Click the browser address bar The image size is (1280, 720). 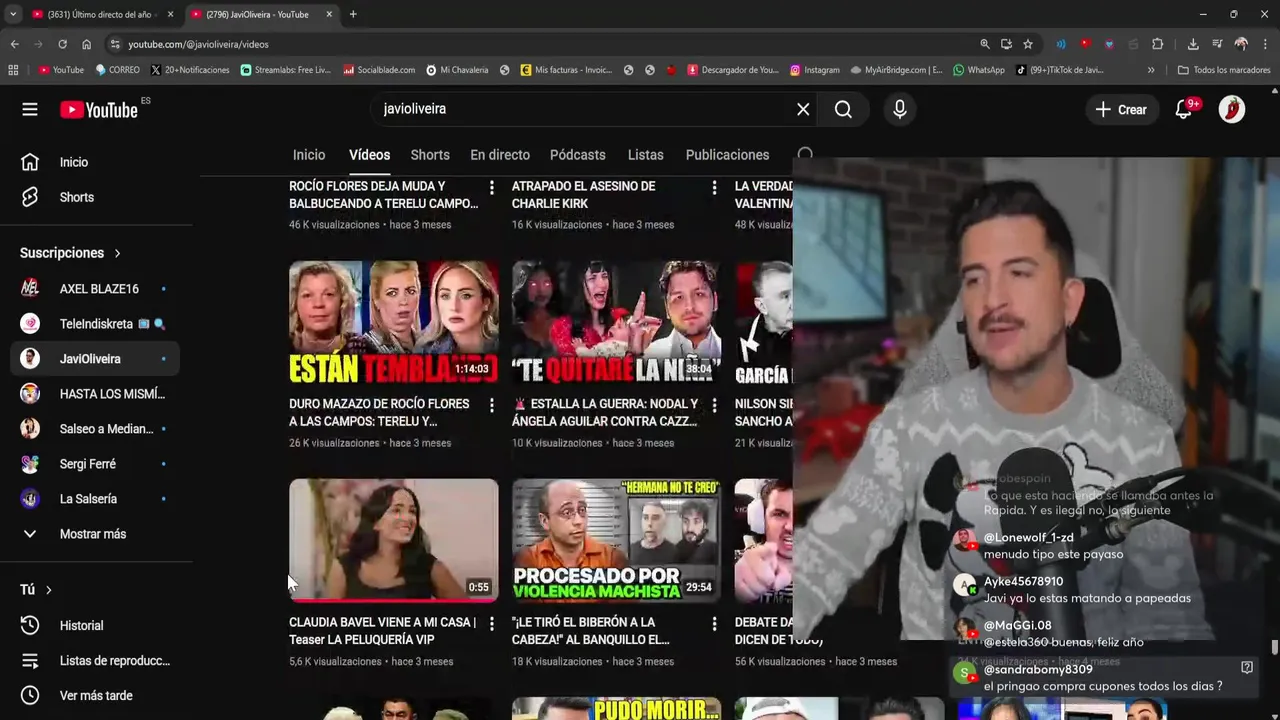coord(540,44)
